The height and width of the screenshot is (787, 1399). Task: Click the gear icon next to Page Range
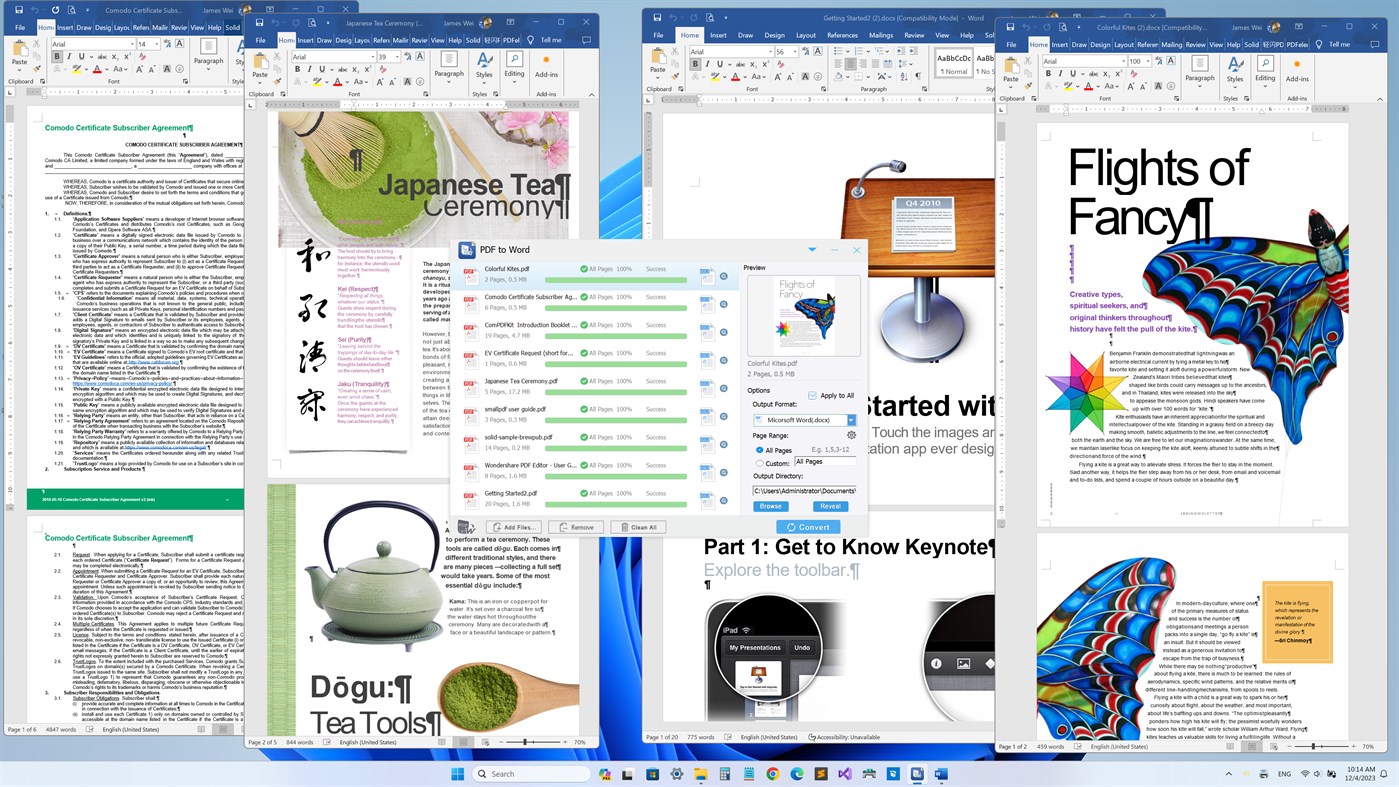(851, 435)
